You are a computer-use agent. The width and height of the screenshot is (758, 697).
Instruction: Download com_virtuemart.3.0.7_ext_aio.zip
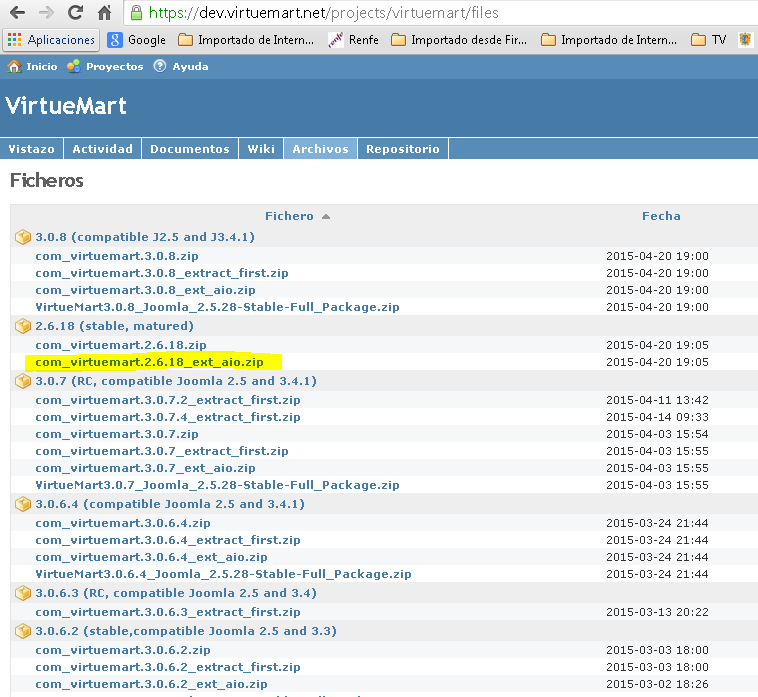coord(145,468)
